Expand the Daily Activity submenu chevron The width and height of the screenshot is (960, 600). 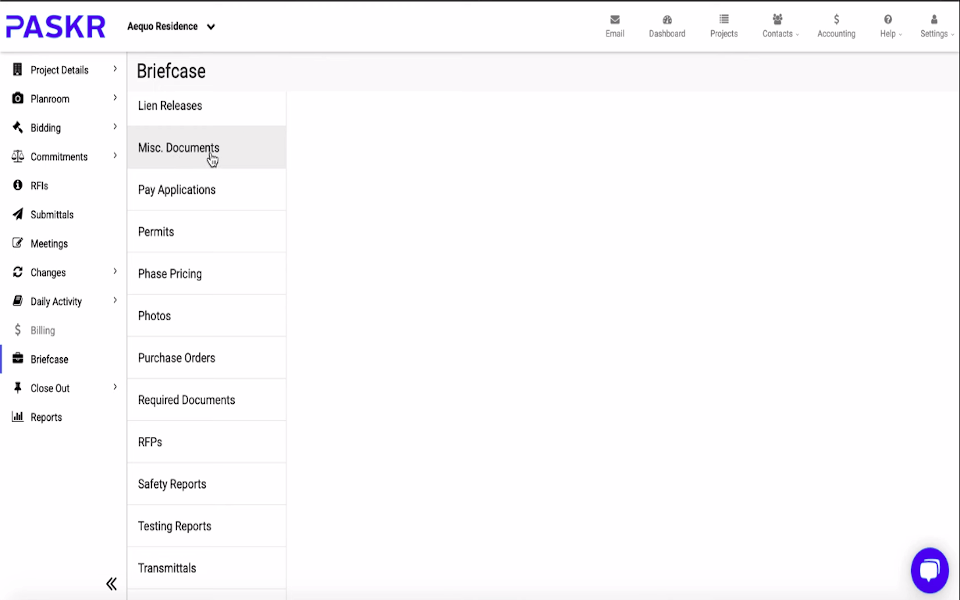[114, 300]
